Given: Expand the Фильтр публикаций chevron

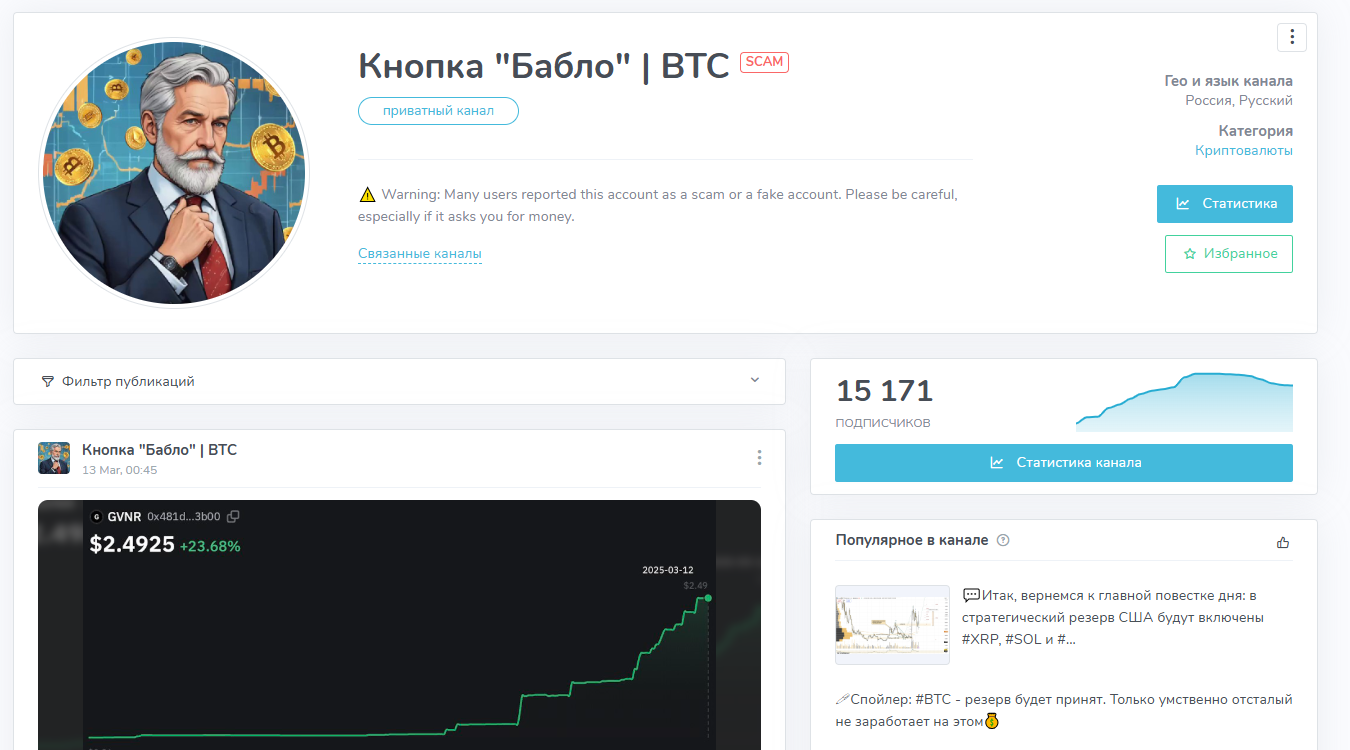Looking at the screenshot, I should click(x=755, y=380).
